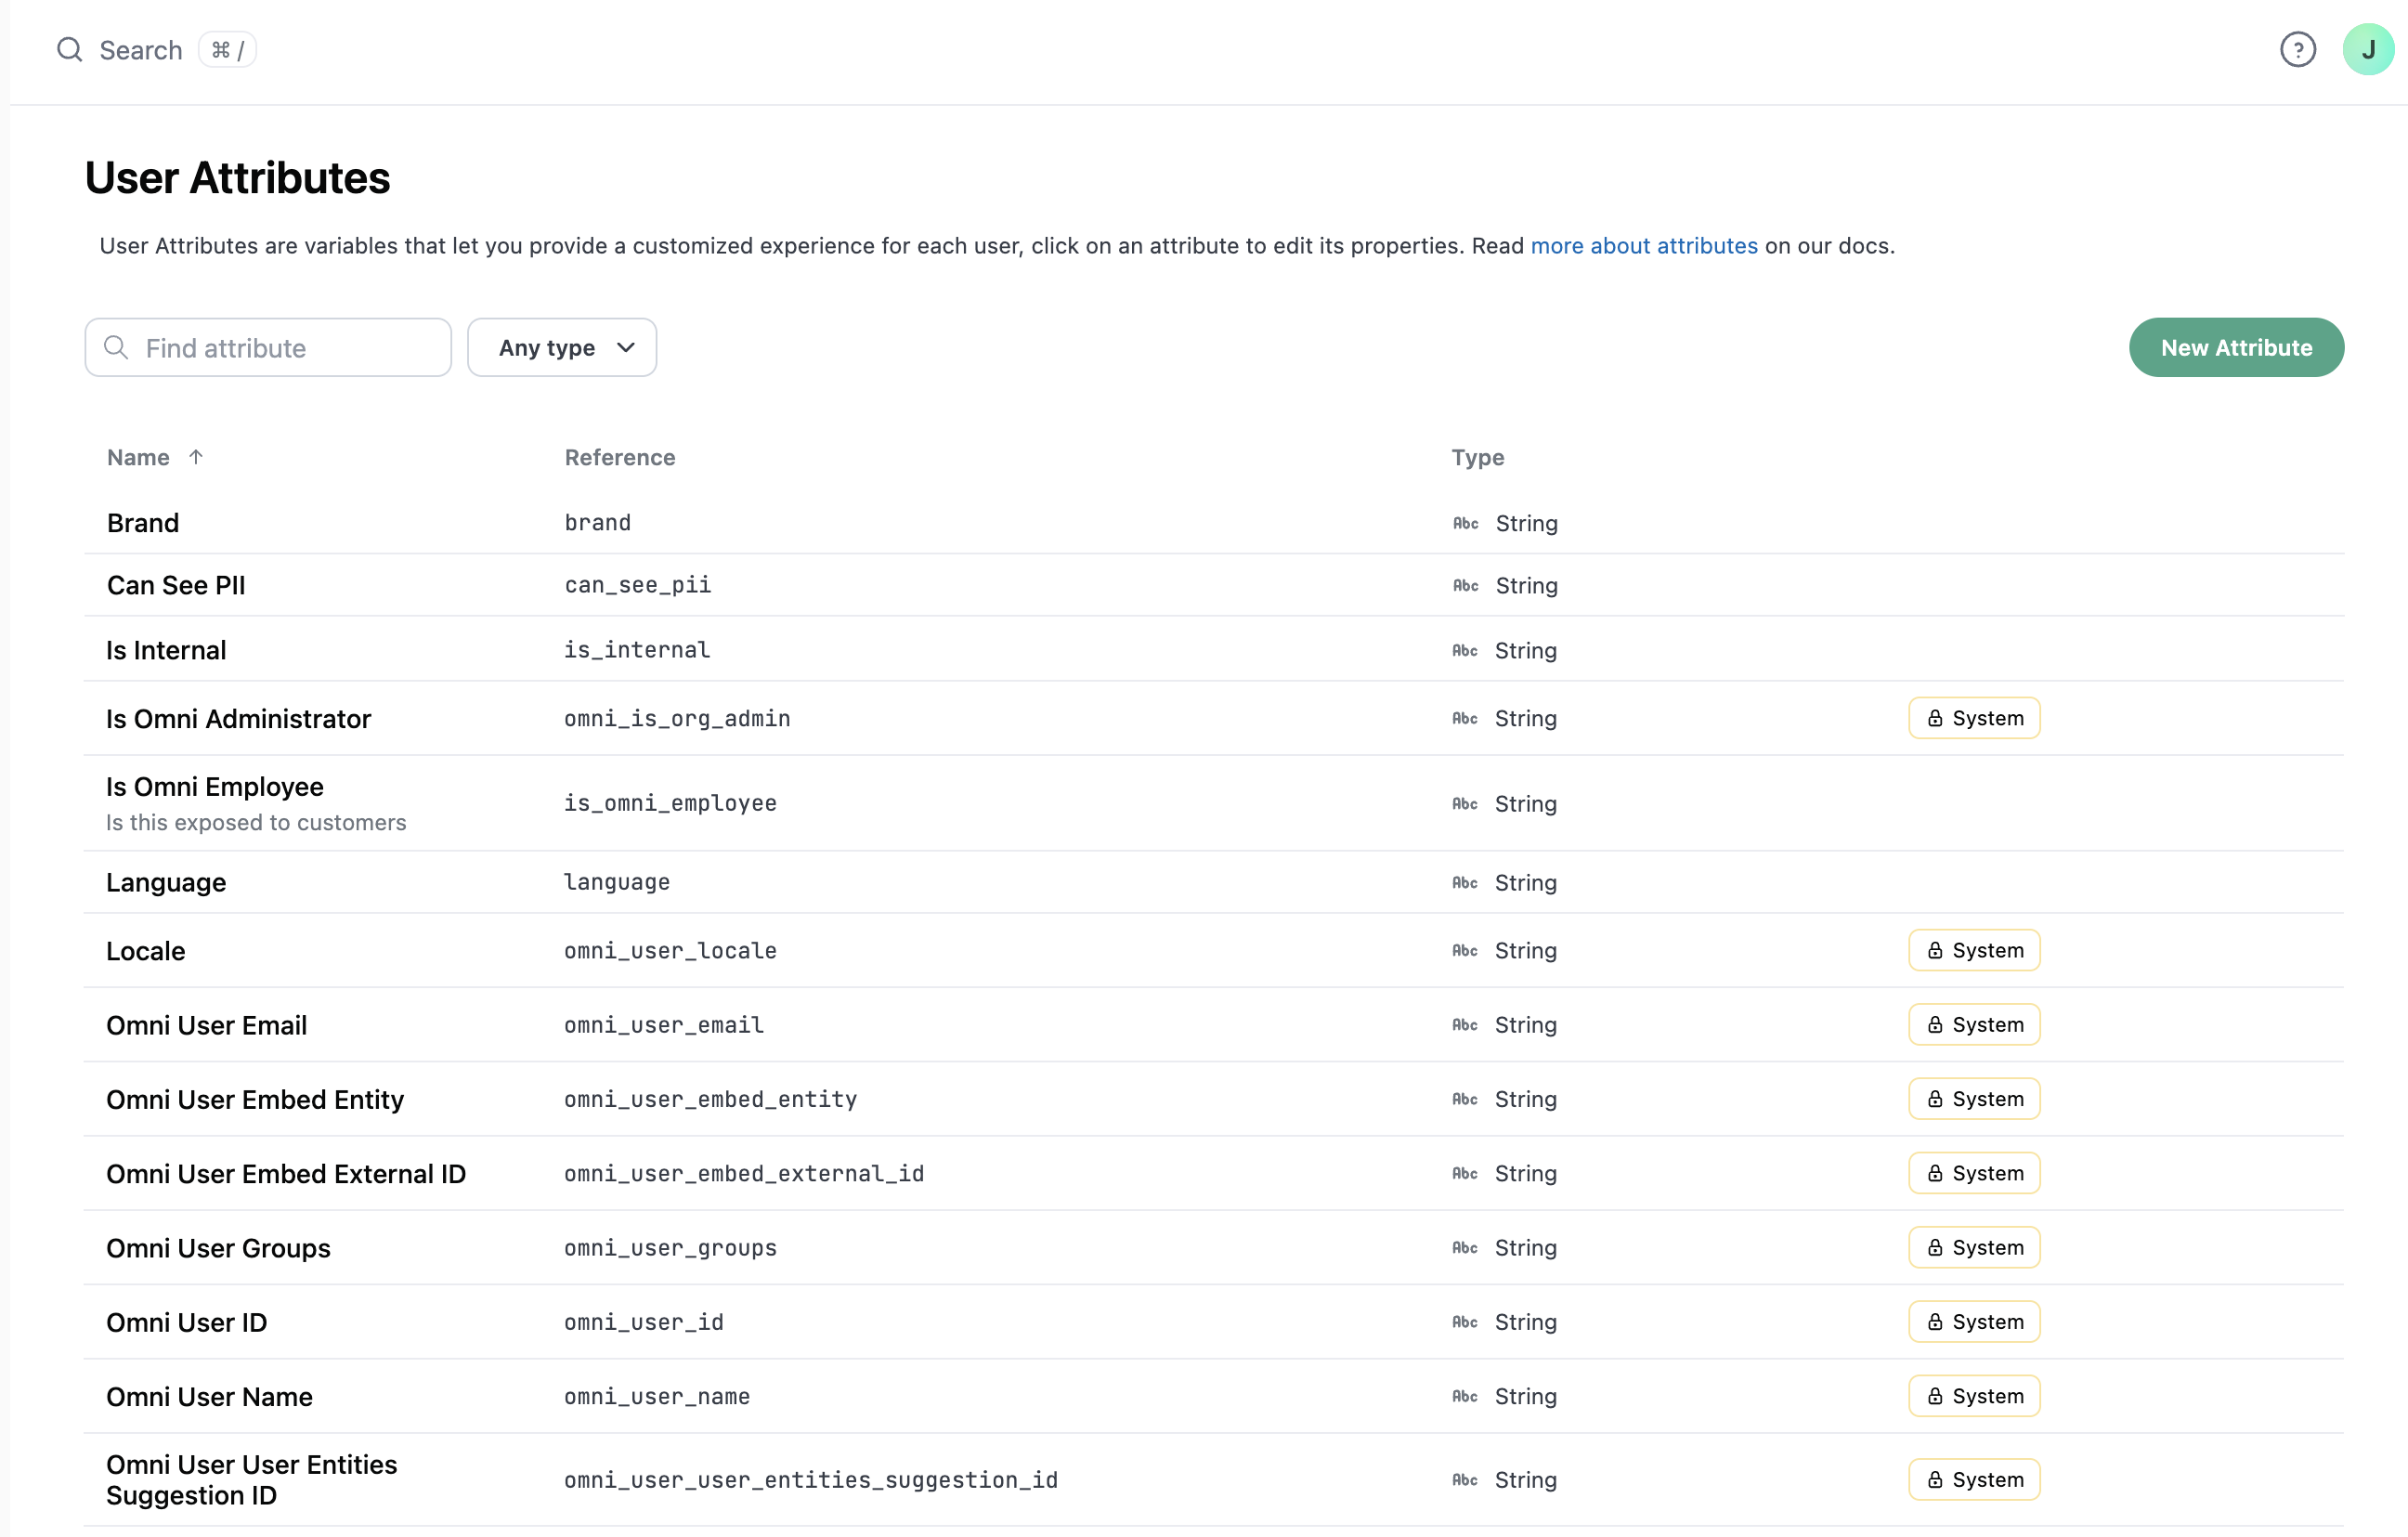Click the System lock badge for Omni User Email
This screenshot has width=2408, height=1537.
tap(1973, 1024)
